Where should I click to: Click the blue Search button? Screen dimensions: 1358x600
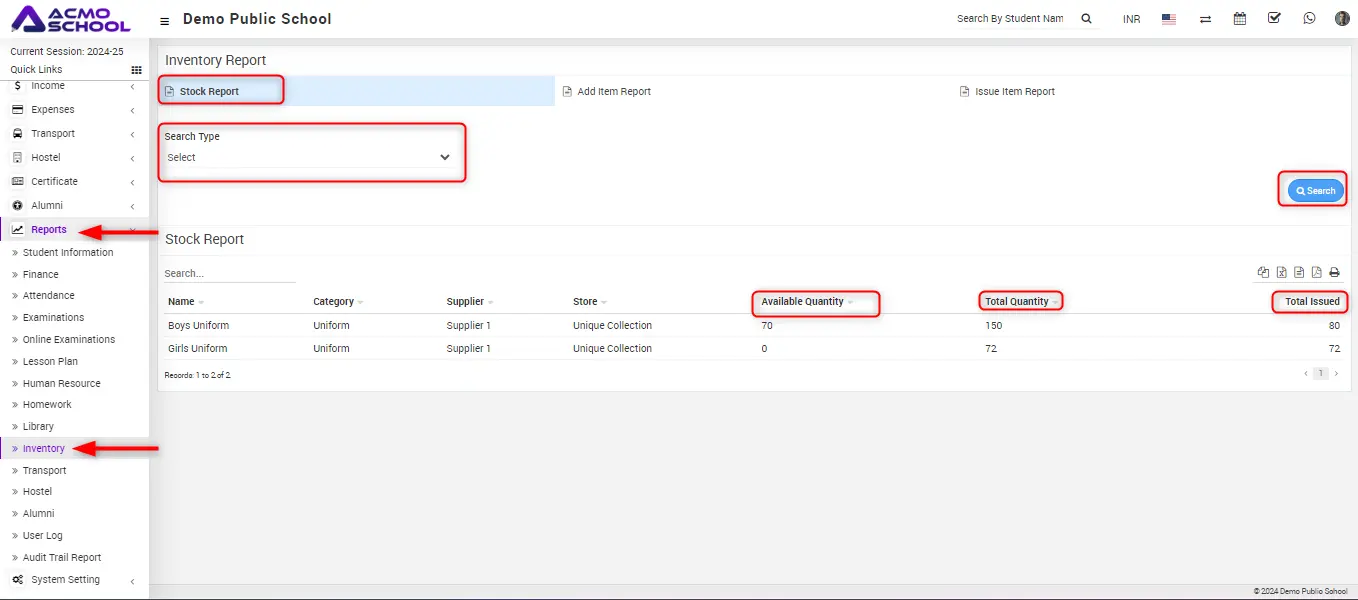point(1315,191)
